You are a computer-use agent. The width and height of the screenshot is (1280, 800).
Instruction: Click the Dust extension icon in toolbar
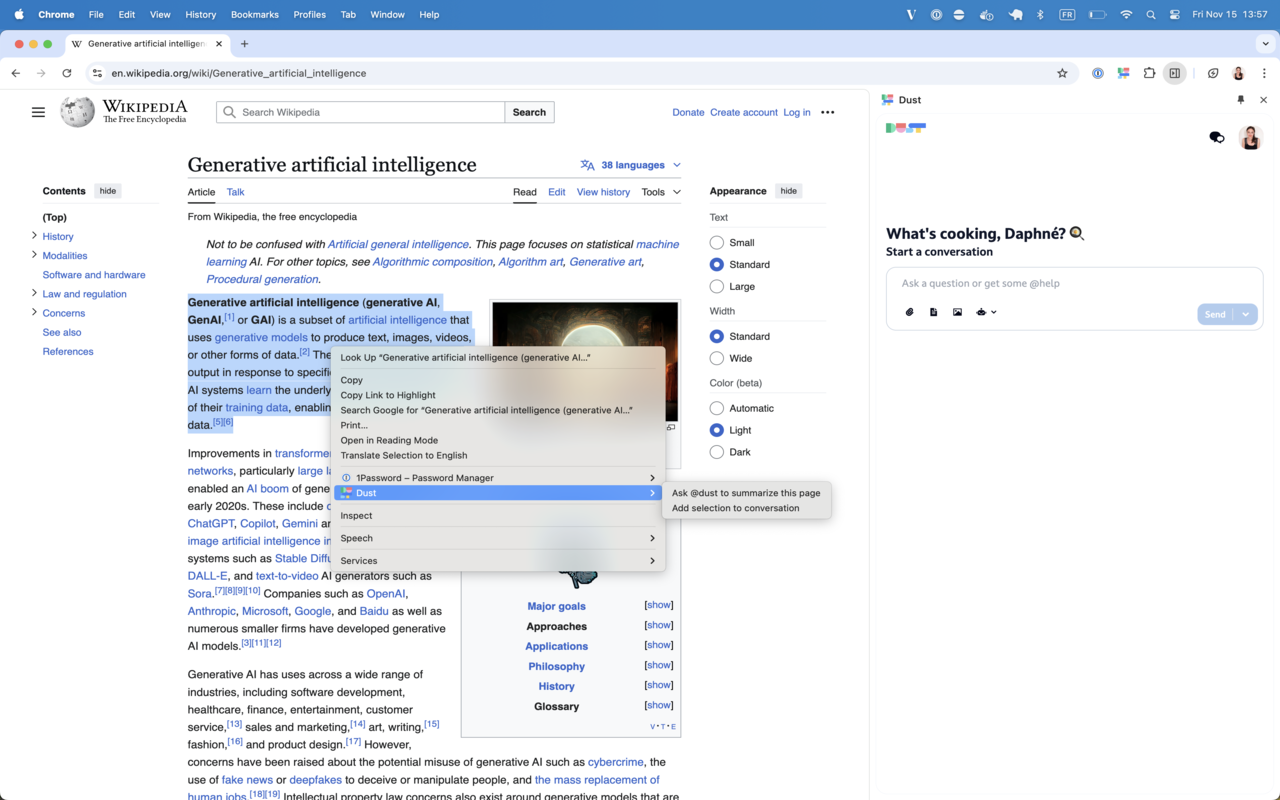point(1124,73)
